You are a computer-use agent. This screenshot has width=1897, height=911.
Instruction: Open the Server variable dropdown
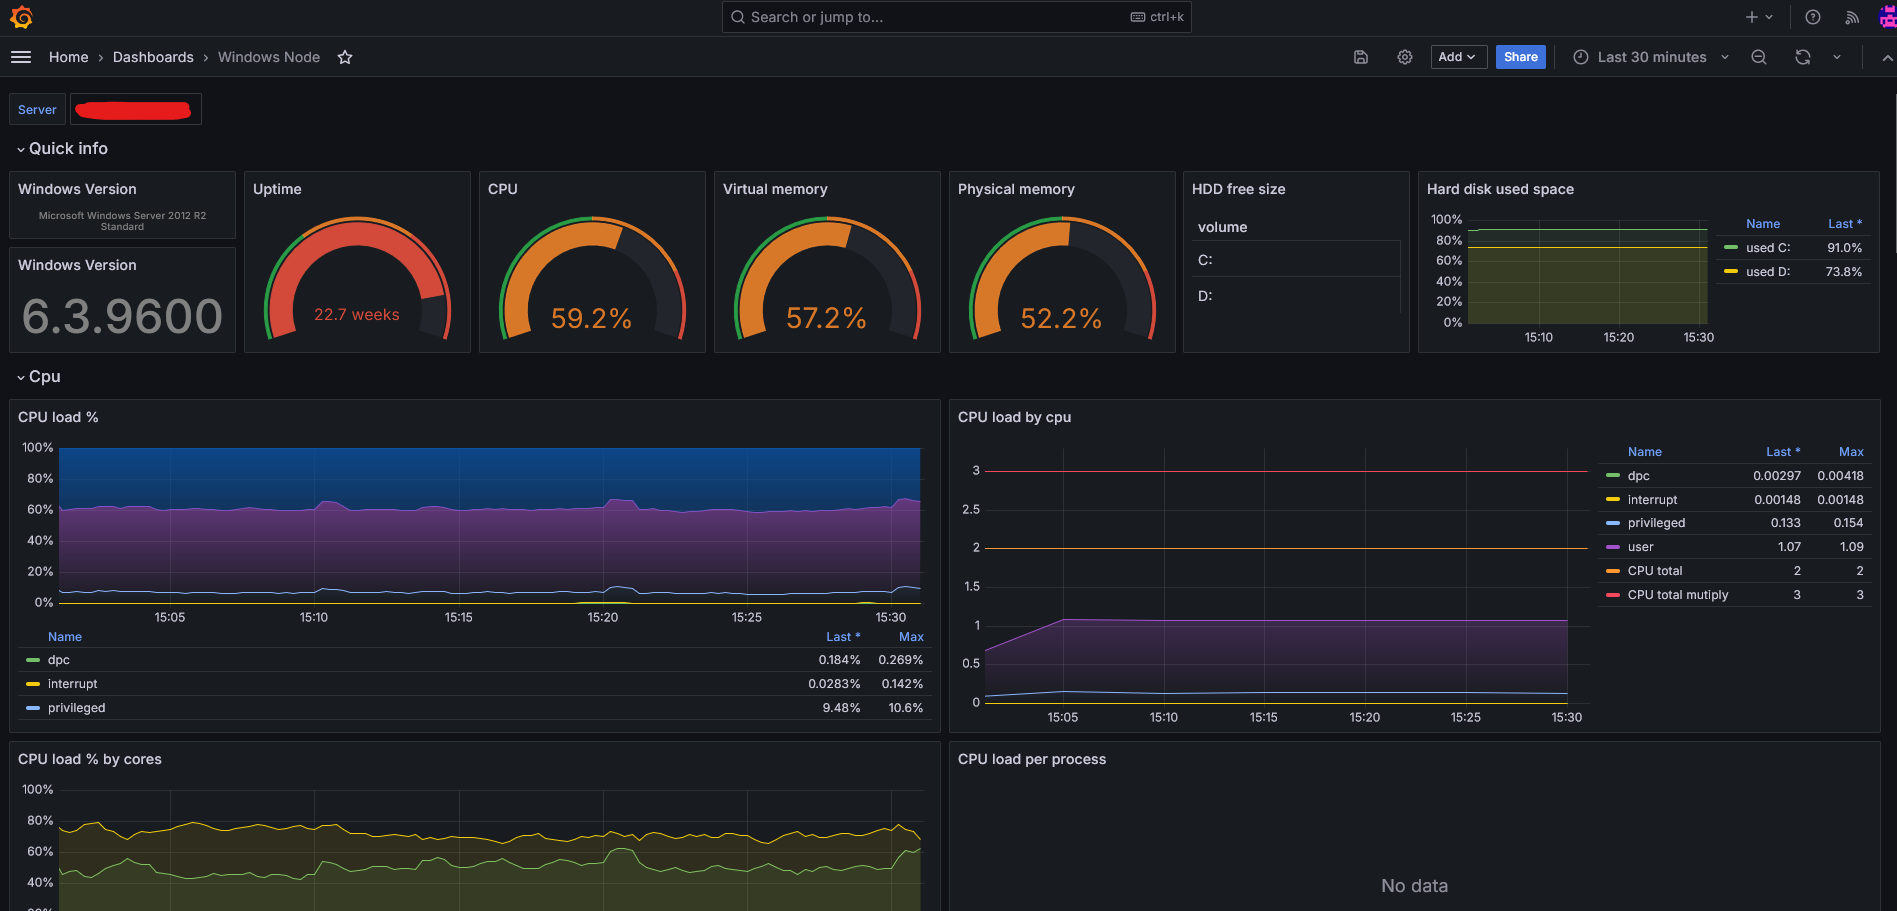[135, 110]
